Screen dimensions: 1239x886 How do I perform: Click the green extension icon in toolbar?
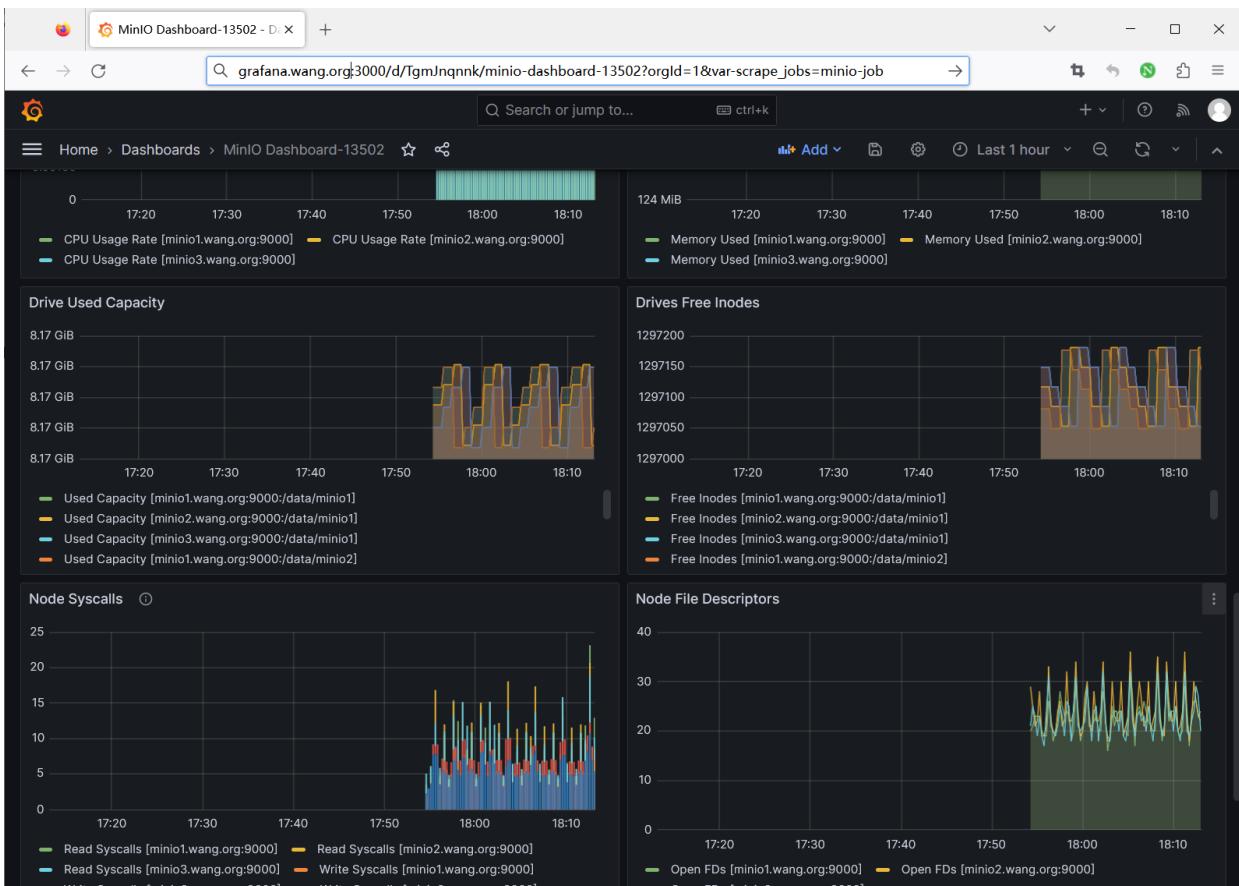[1150, 70]
